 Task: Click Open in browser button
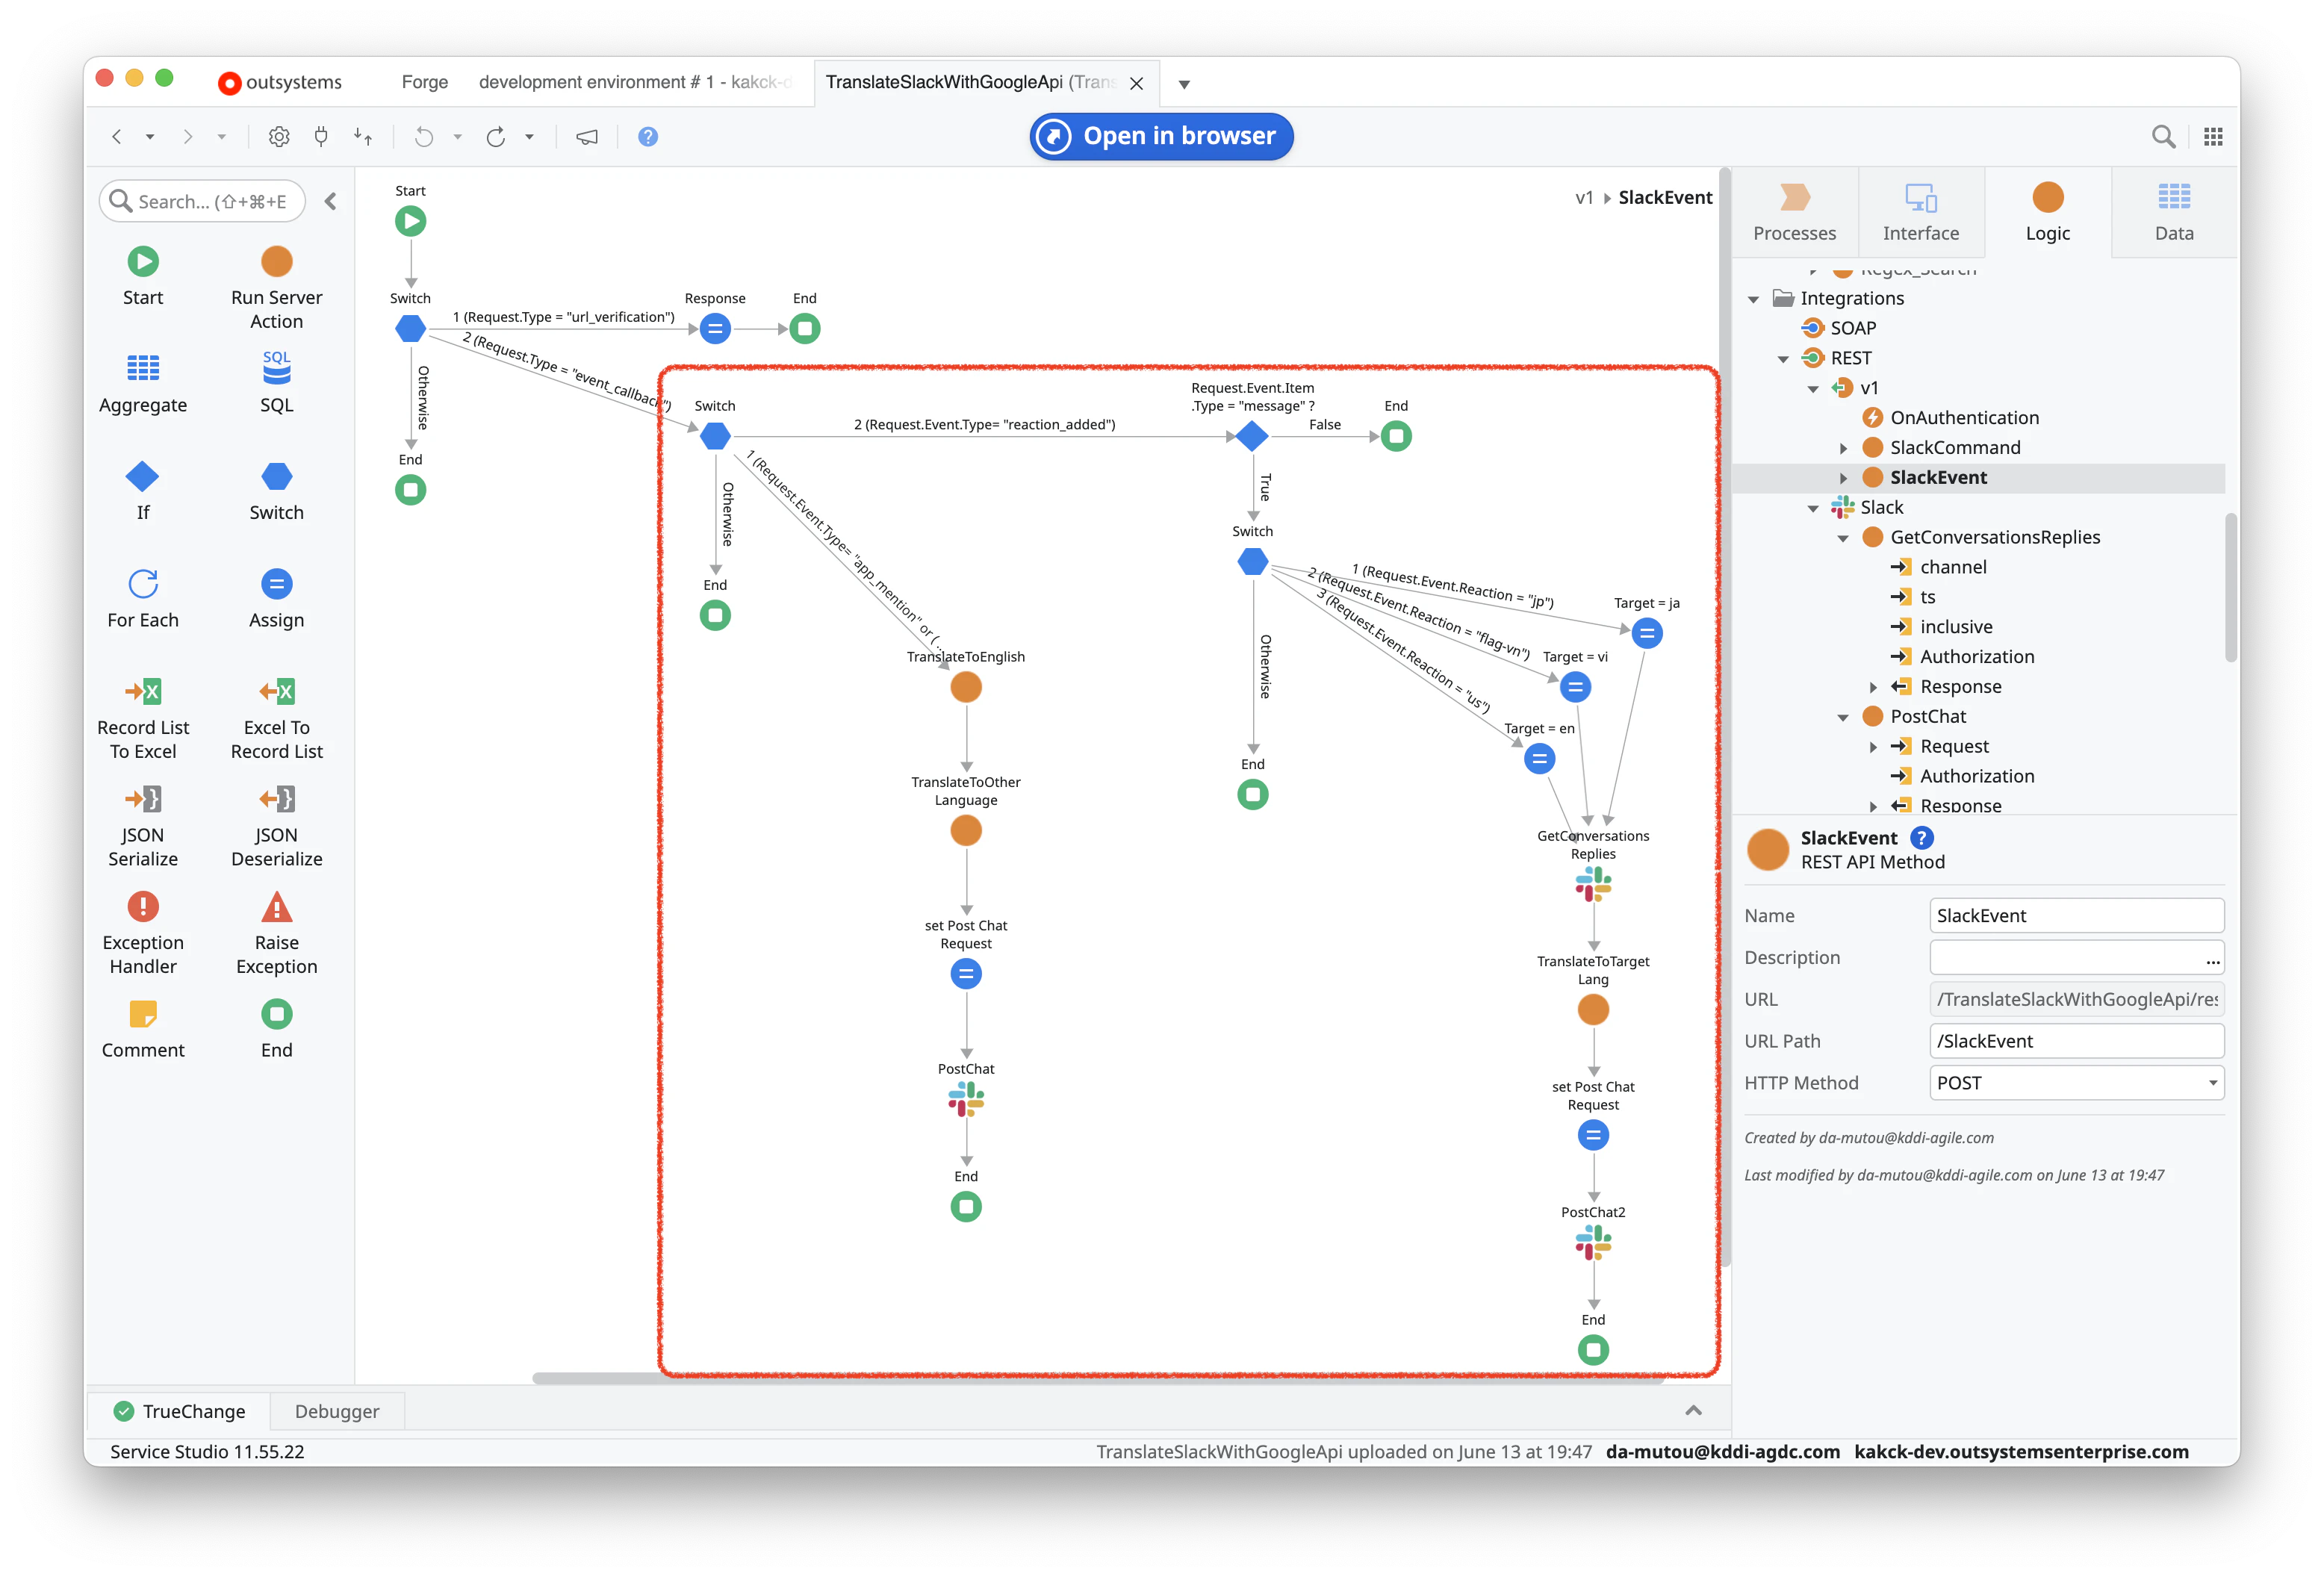click(1161, 136)
